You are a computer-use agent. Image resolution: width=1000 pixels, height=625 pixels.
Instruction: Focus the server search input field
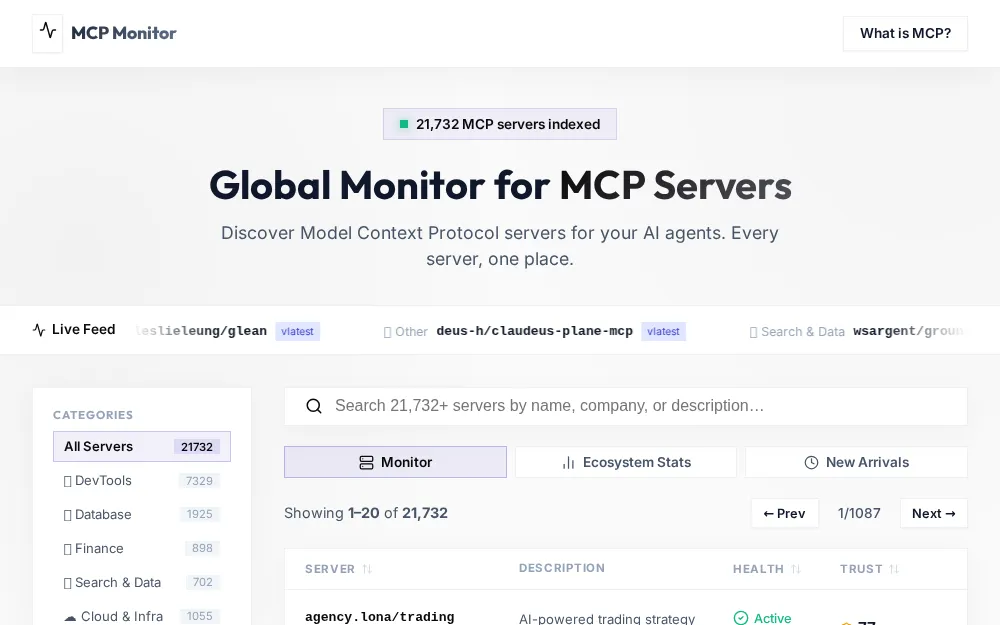626,406
